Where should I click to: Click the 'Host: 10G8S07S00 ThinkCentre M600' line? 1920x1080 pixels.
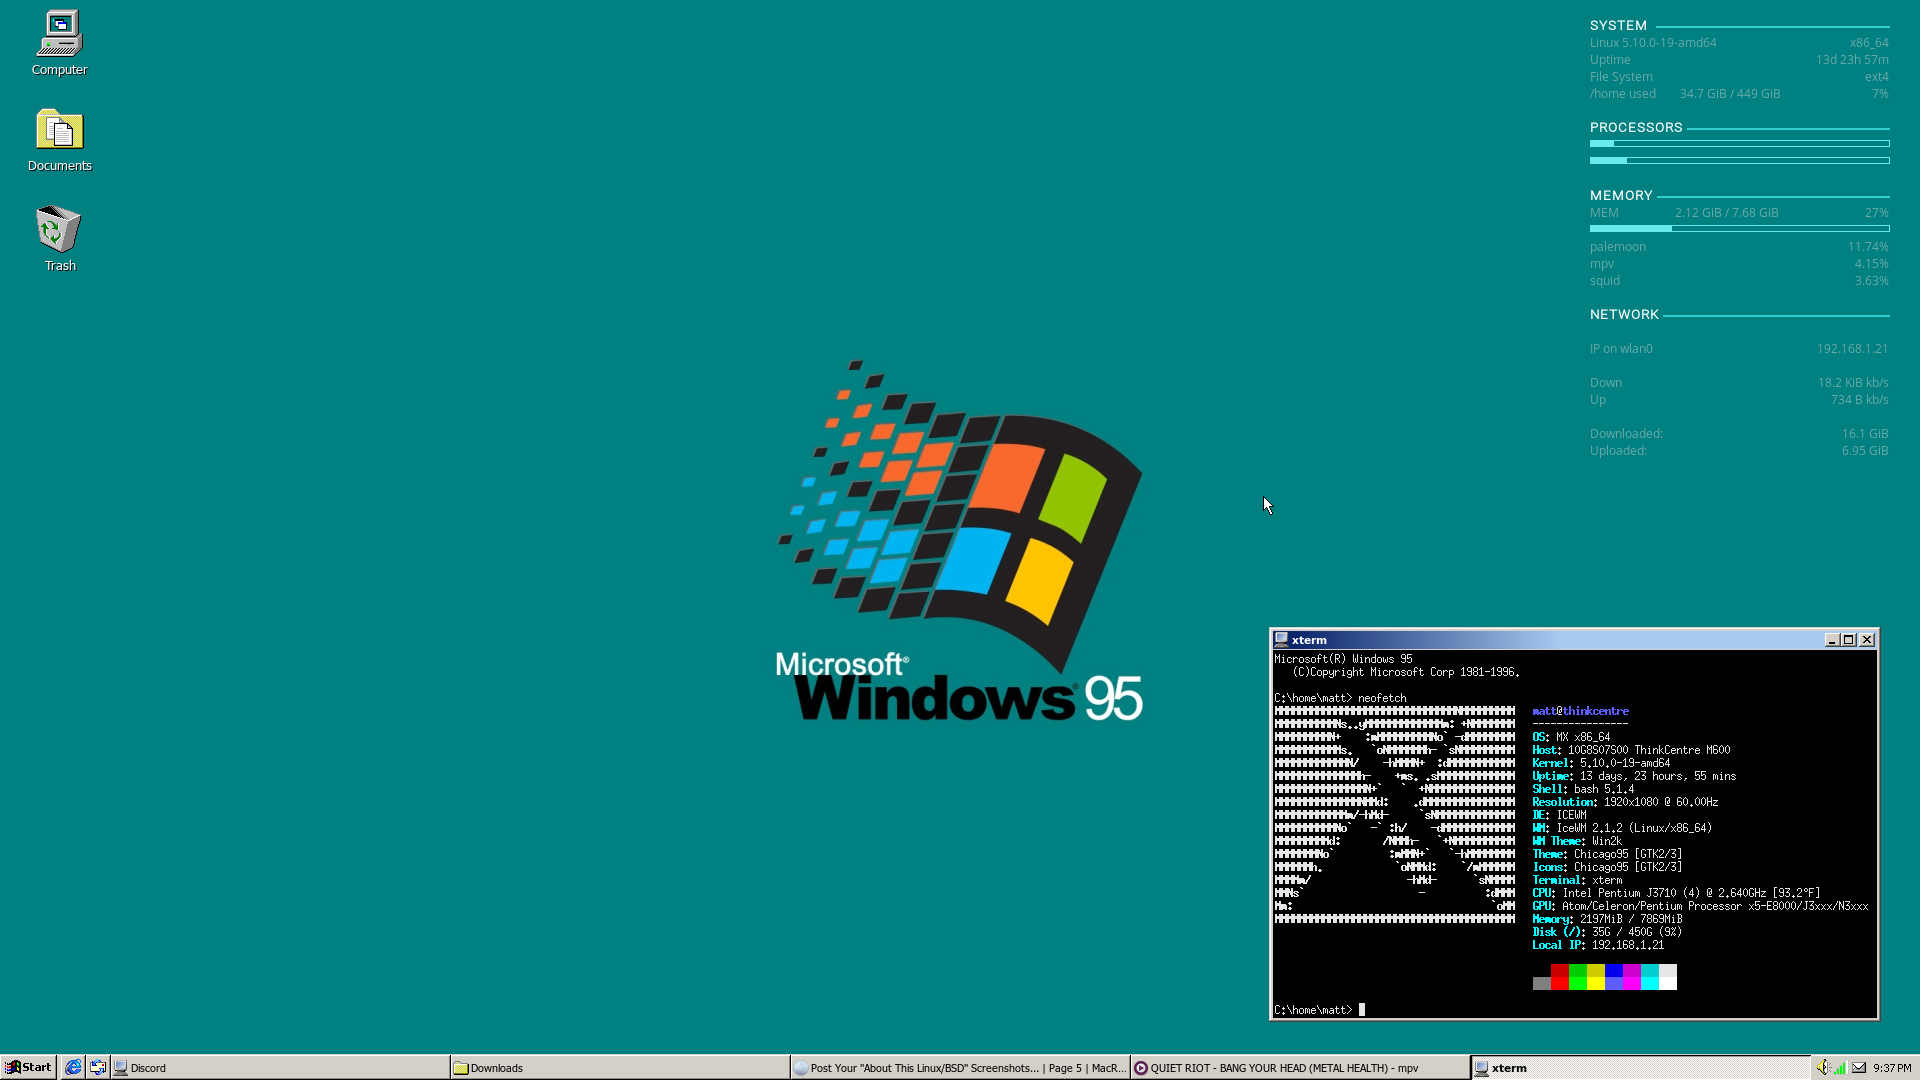coord(1631,750)
